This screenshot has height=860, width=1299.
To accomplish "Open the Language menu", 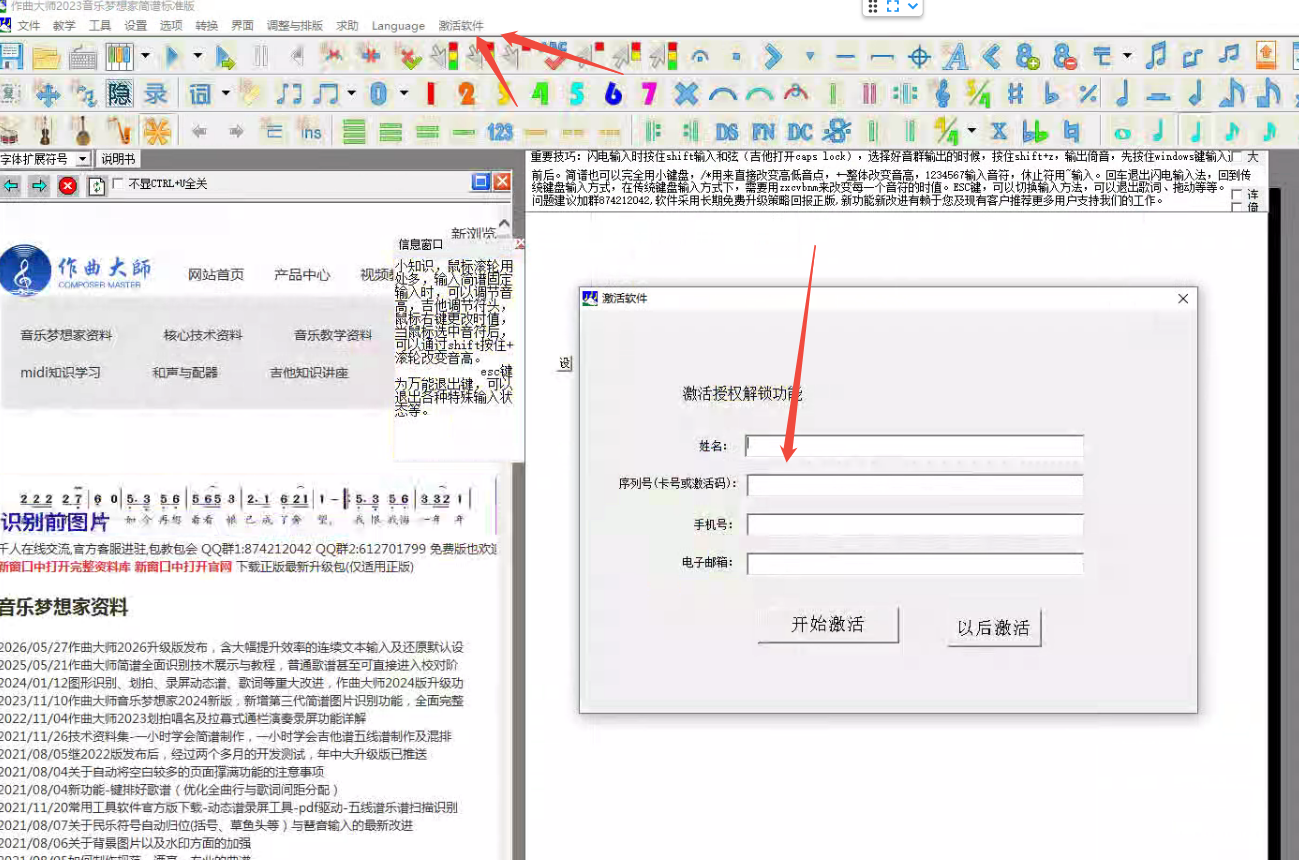I will (398, 26).
